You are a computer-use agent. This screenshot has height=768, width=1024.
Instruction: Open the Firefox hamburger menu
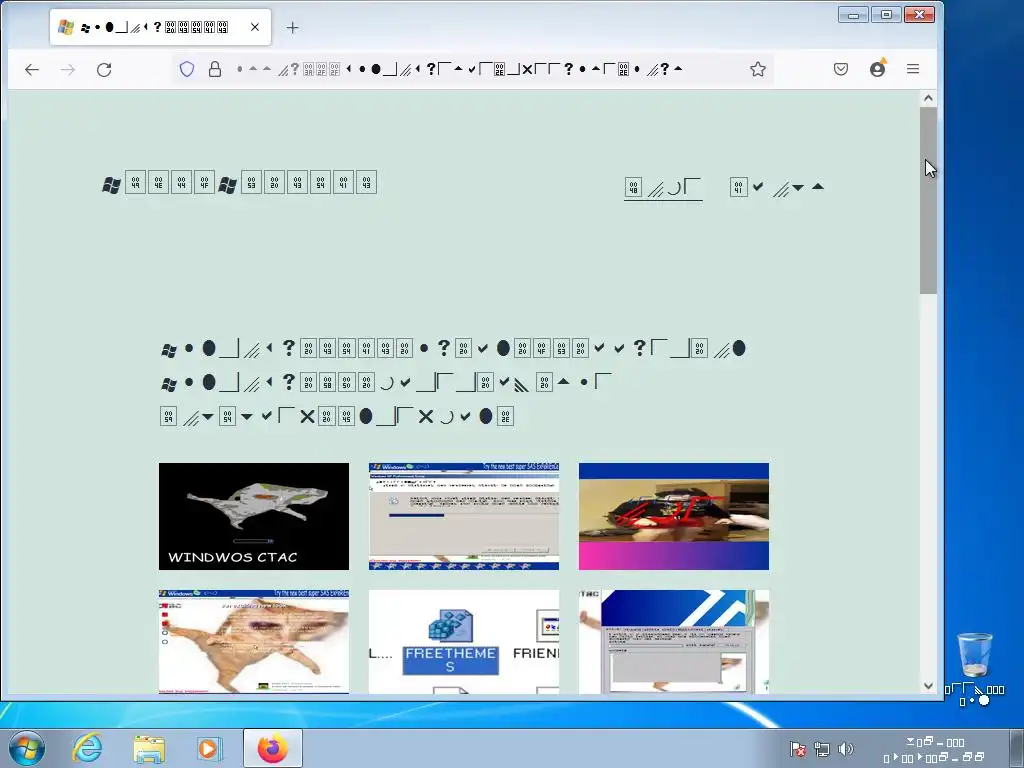click(913, 69)
